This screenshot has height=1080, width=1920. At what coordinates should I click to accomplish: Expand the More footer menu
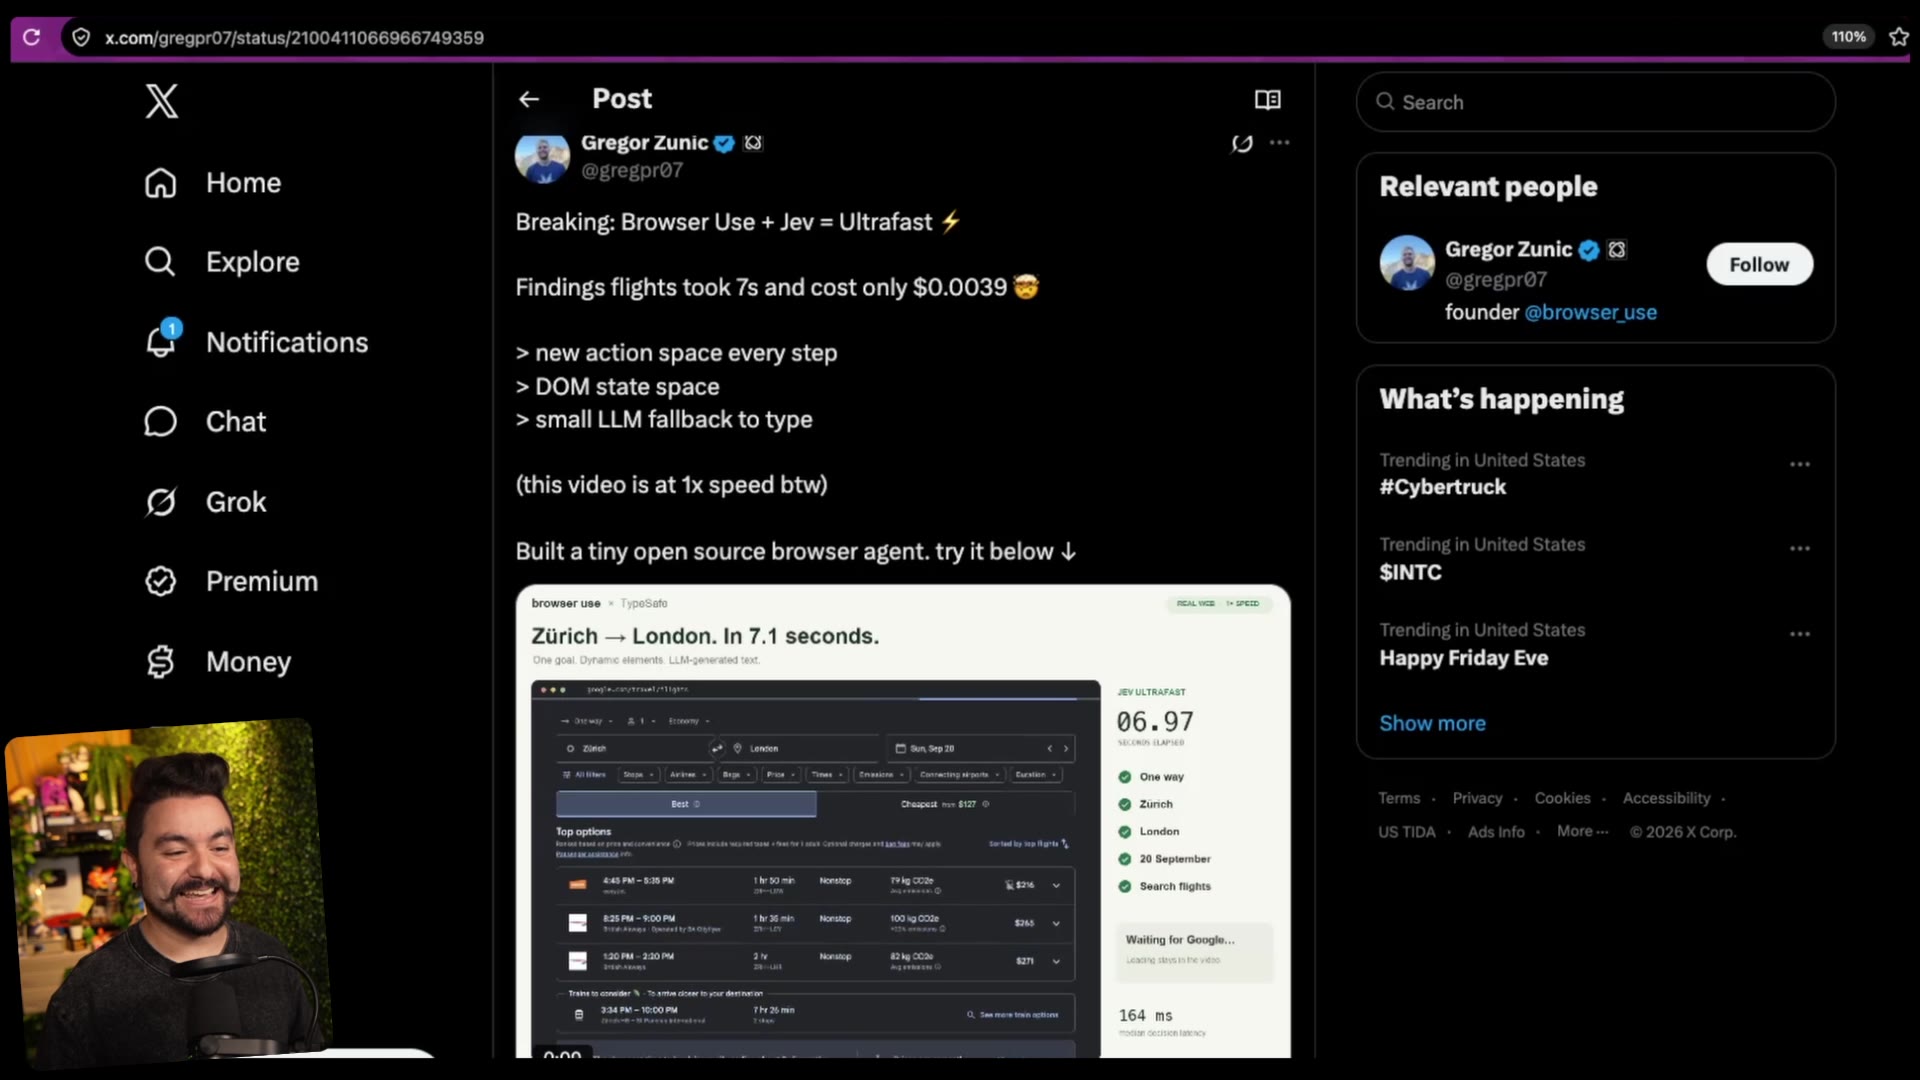click(x=1582, y=831)
